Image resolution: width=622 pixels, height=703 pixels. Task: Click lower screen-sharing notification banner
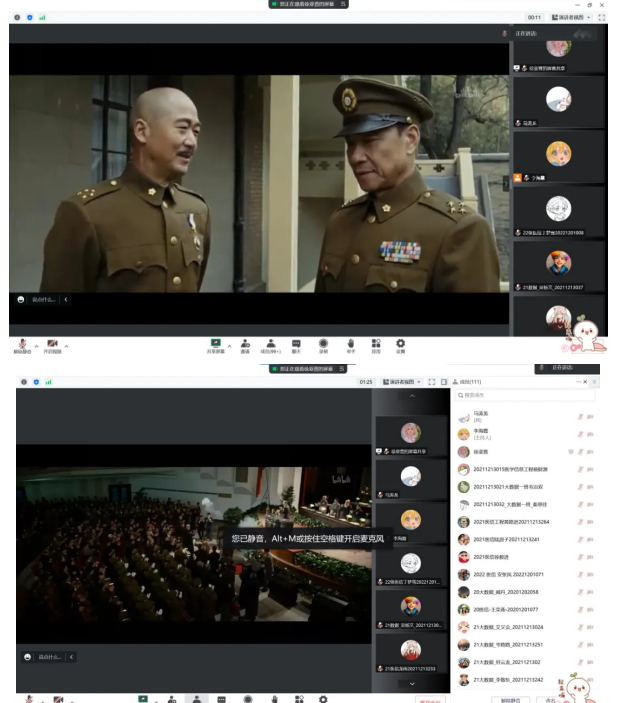(x=308, y=369)
